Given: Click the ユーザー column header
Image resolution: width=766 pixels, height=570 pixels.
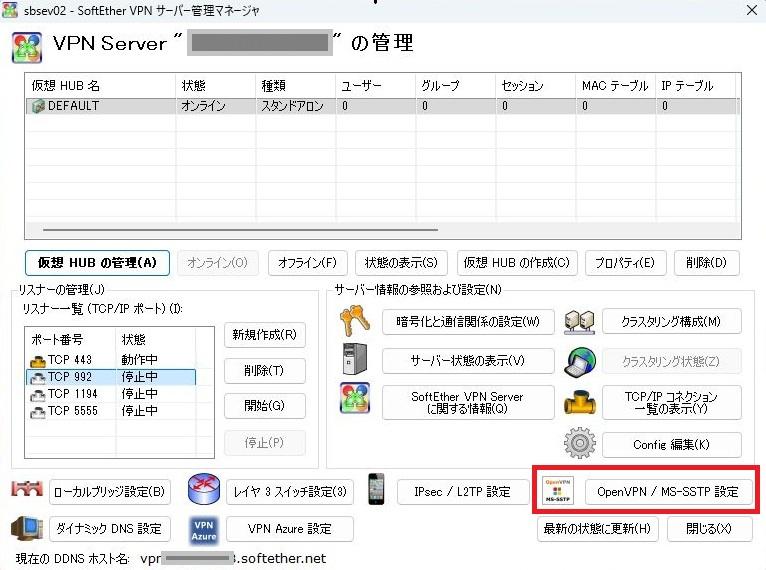Looking at the screenshot, I should pyautogui.click(x=376, y=86).
